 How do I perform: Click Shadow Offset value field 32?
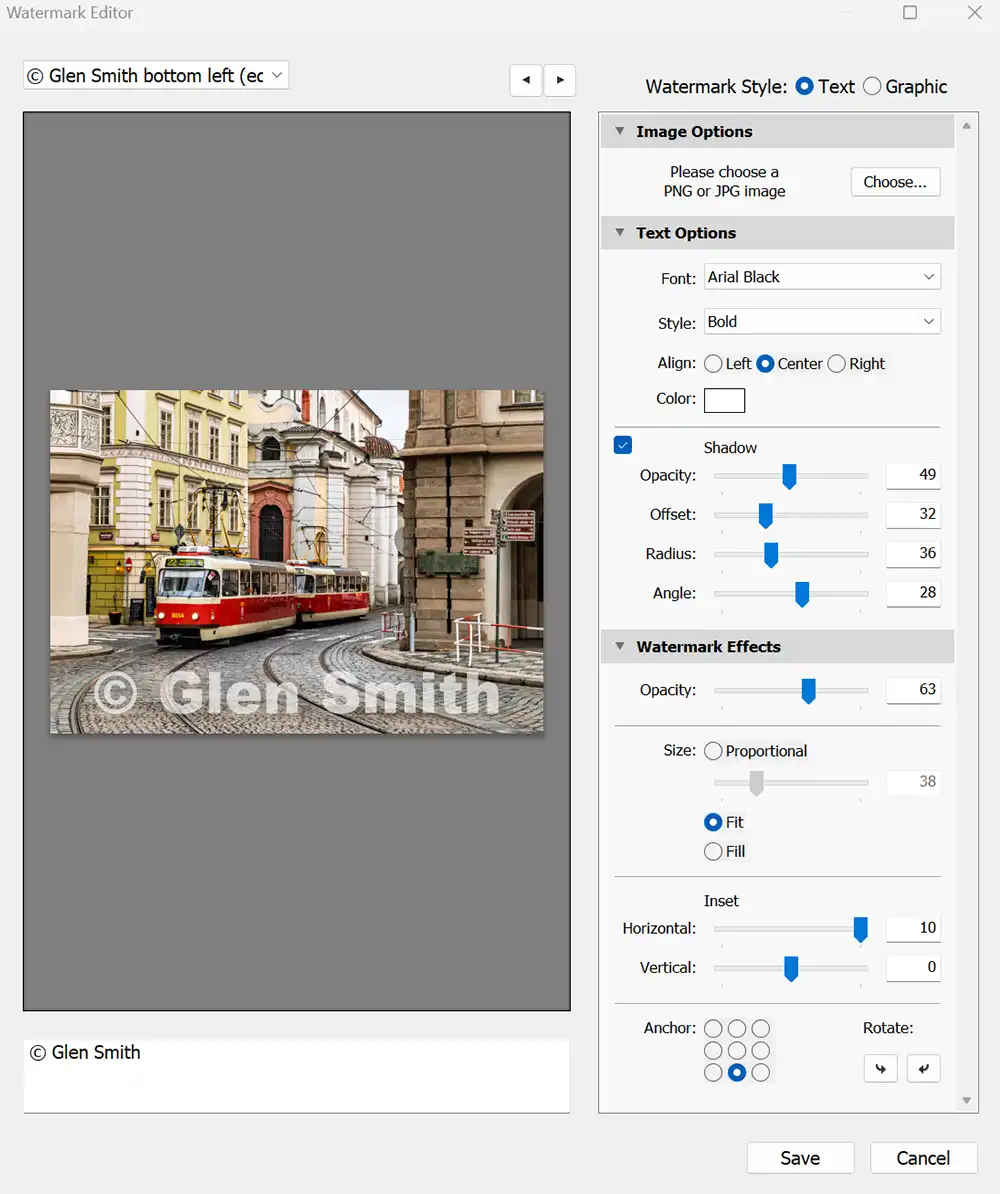coord(913,514)
